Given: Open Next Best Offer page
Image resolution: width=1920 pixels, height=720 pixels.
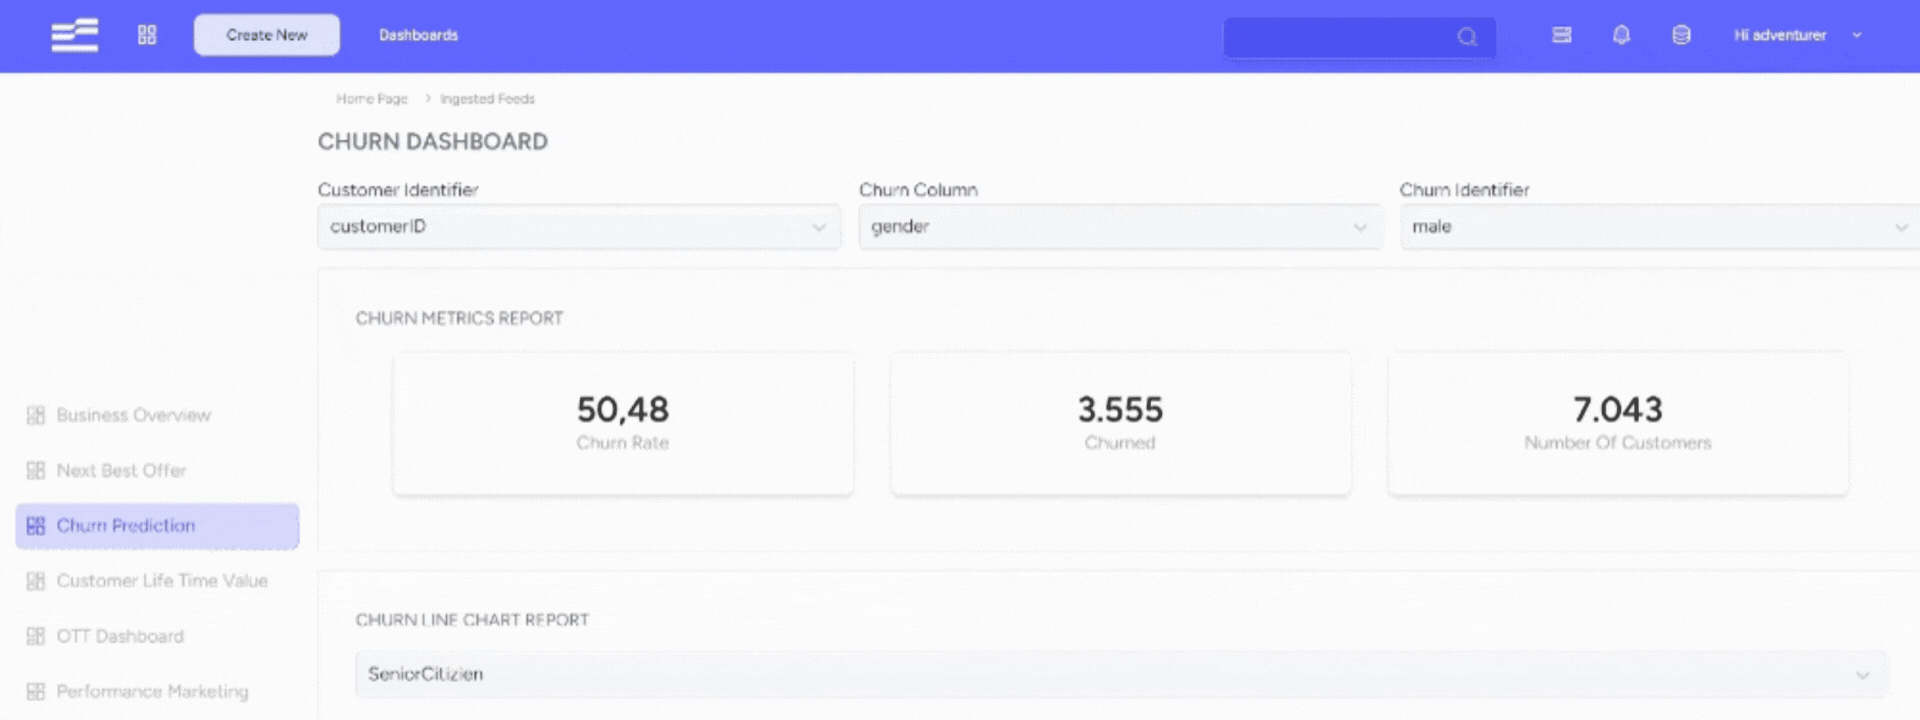Looking at the screenshot, I should [121, 470].
